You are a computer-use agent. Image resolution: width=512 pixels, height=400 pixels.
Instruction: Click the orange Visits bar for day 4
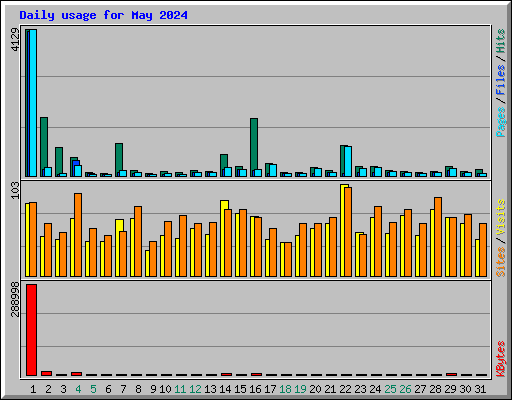78,235
